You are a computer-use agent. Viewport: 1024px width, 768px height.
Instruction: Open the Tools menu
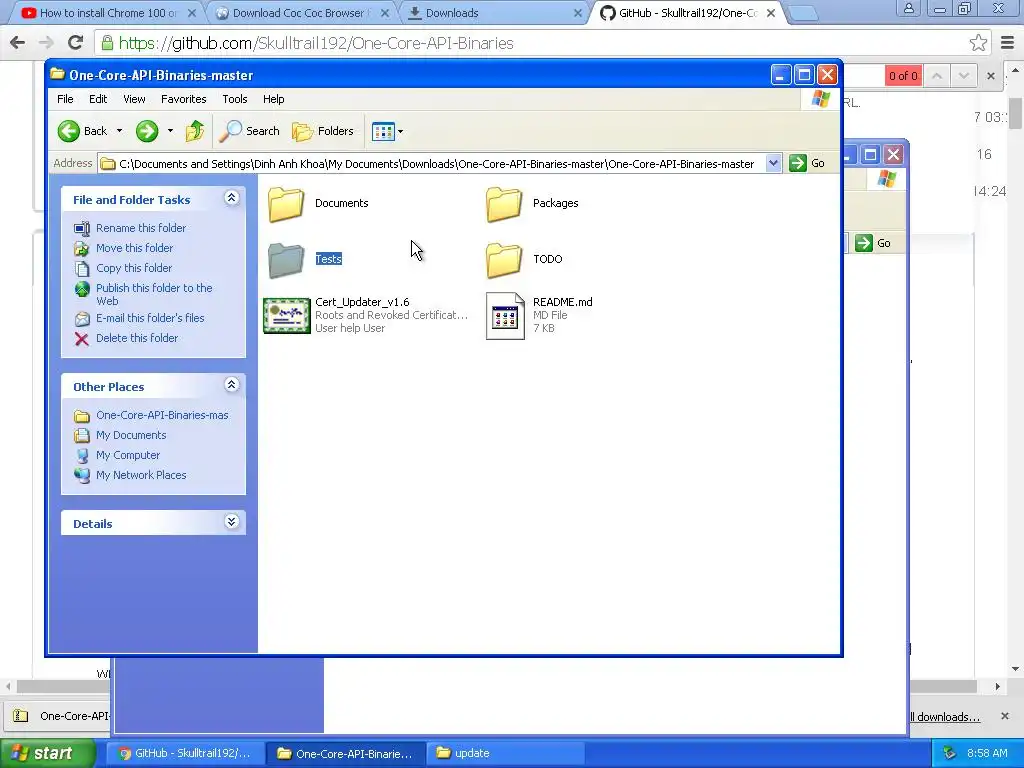pyautogui.click(x=234, y=99)
